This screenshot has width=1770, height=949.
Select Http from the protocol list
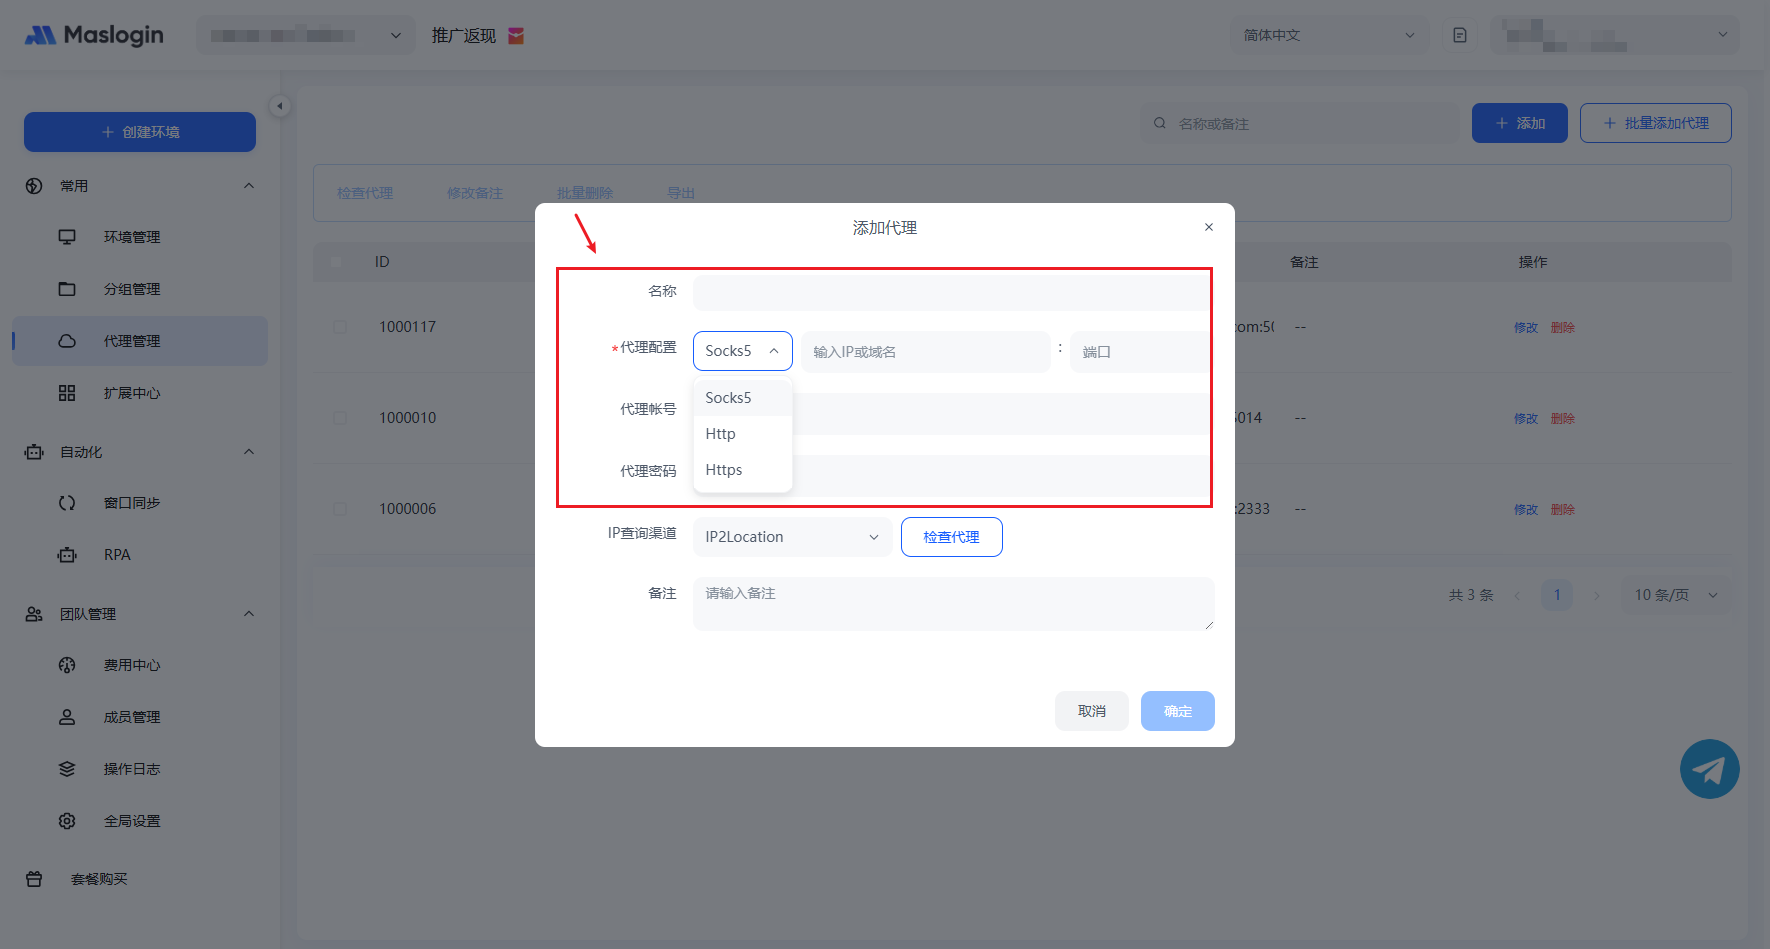click(x=721, y=434)
